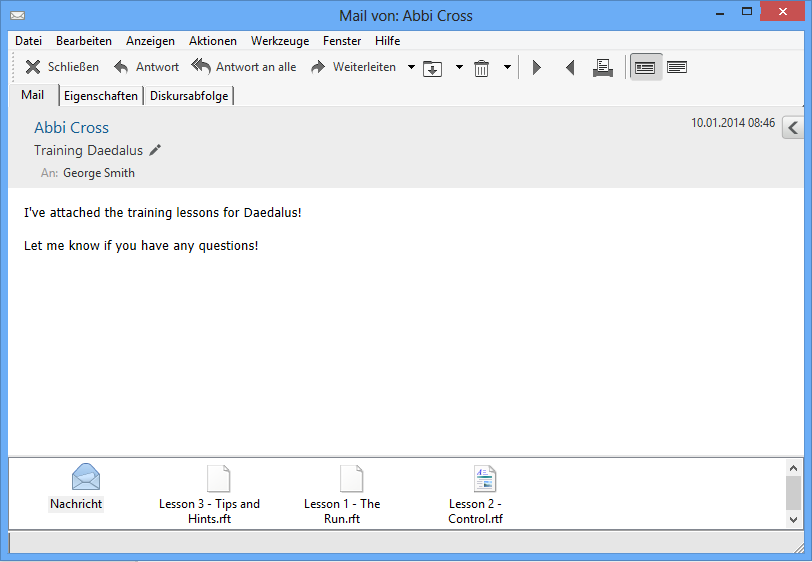Click the attachment pane scrollbar thumb
This screenshot has height=562, width=812.
(x=793, y=493)
